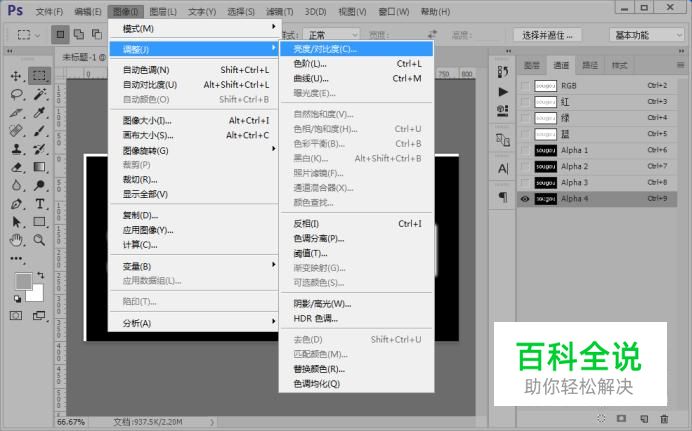Screen dimensions: 692x431
Task: Select the Rectangular Marquee tool
Action: click(39, 75)
